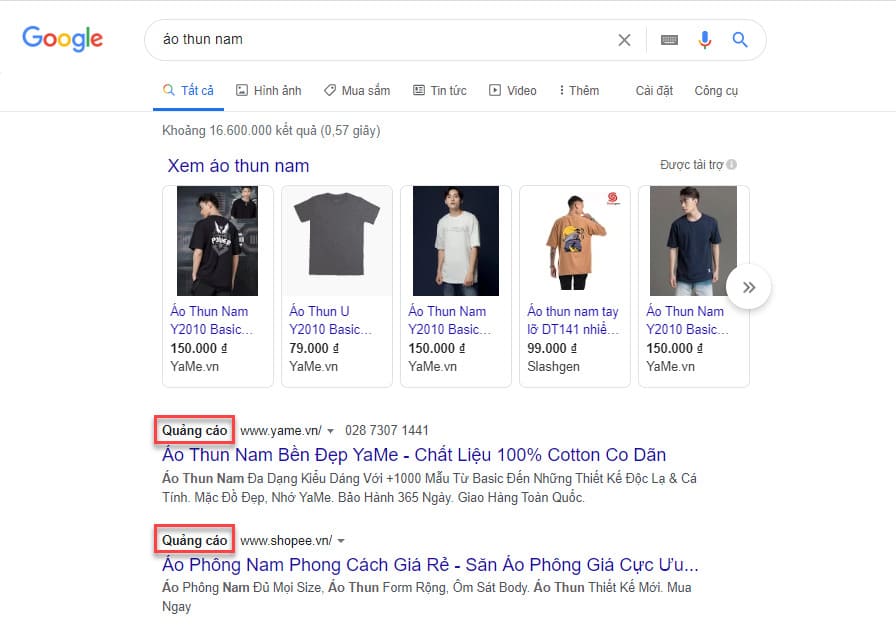Select the Slashgen áo thun tay lỡ thumbnail
This screenshot has width=896, height=640.
tap(574, 240)
